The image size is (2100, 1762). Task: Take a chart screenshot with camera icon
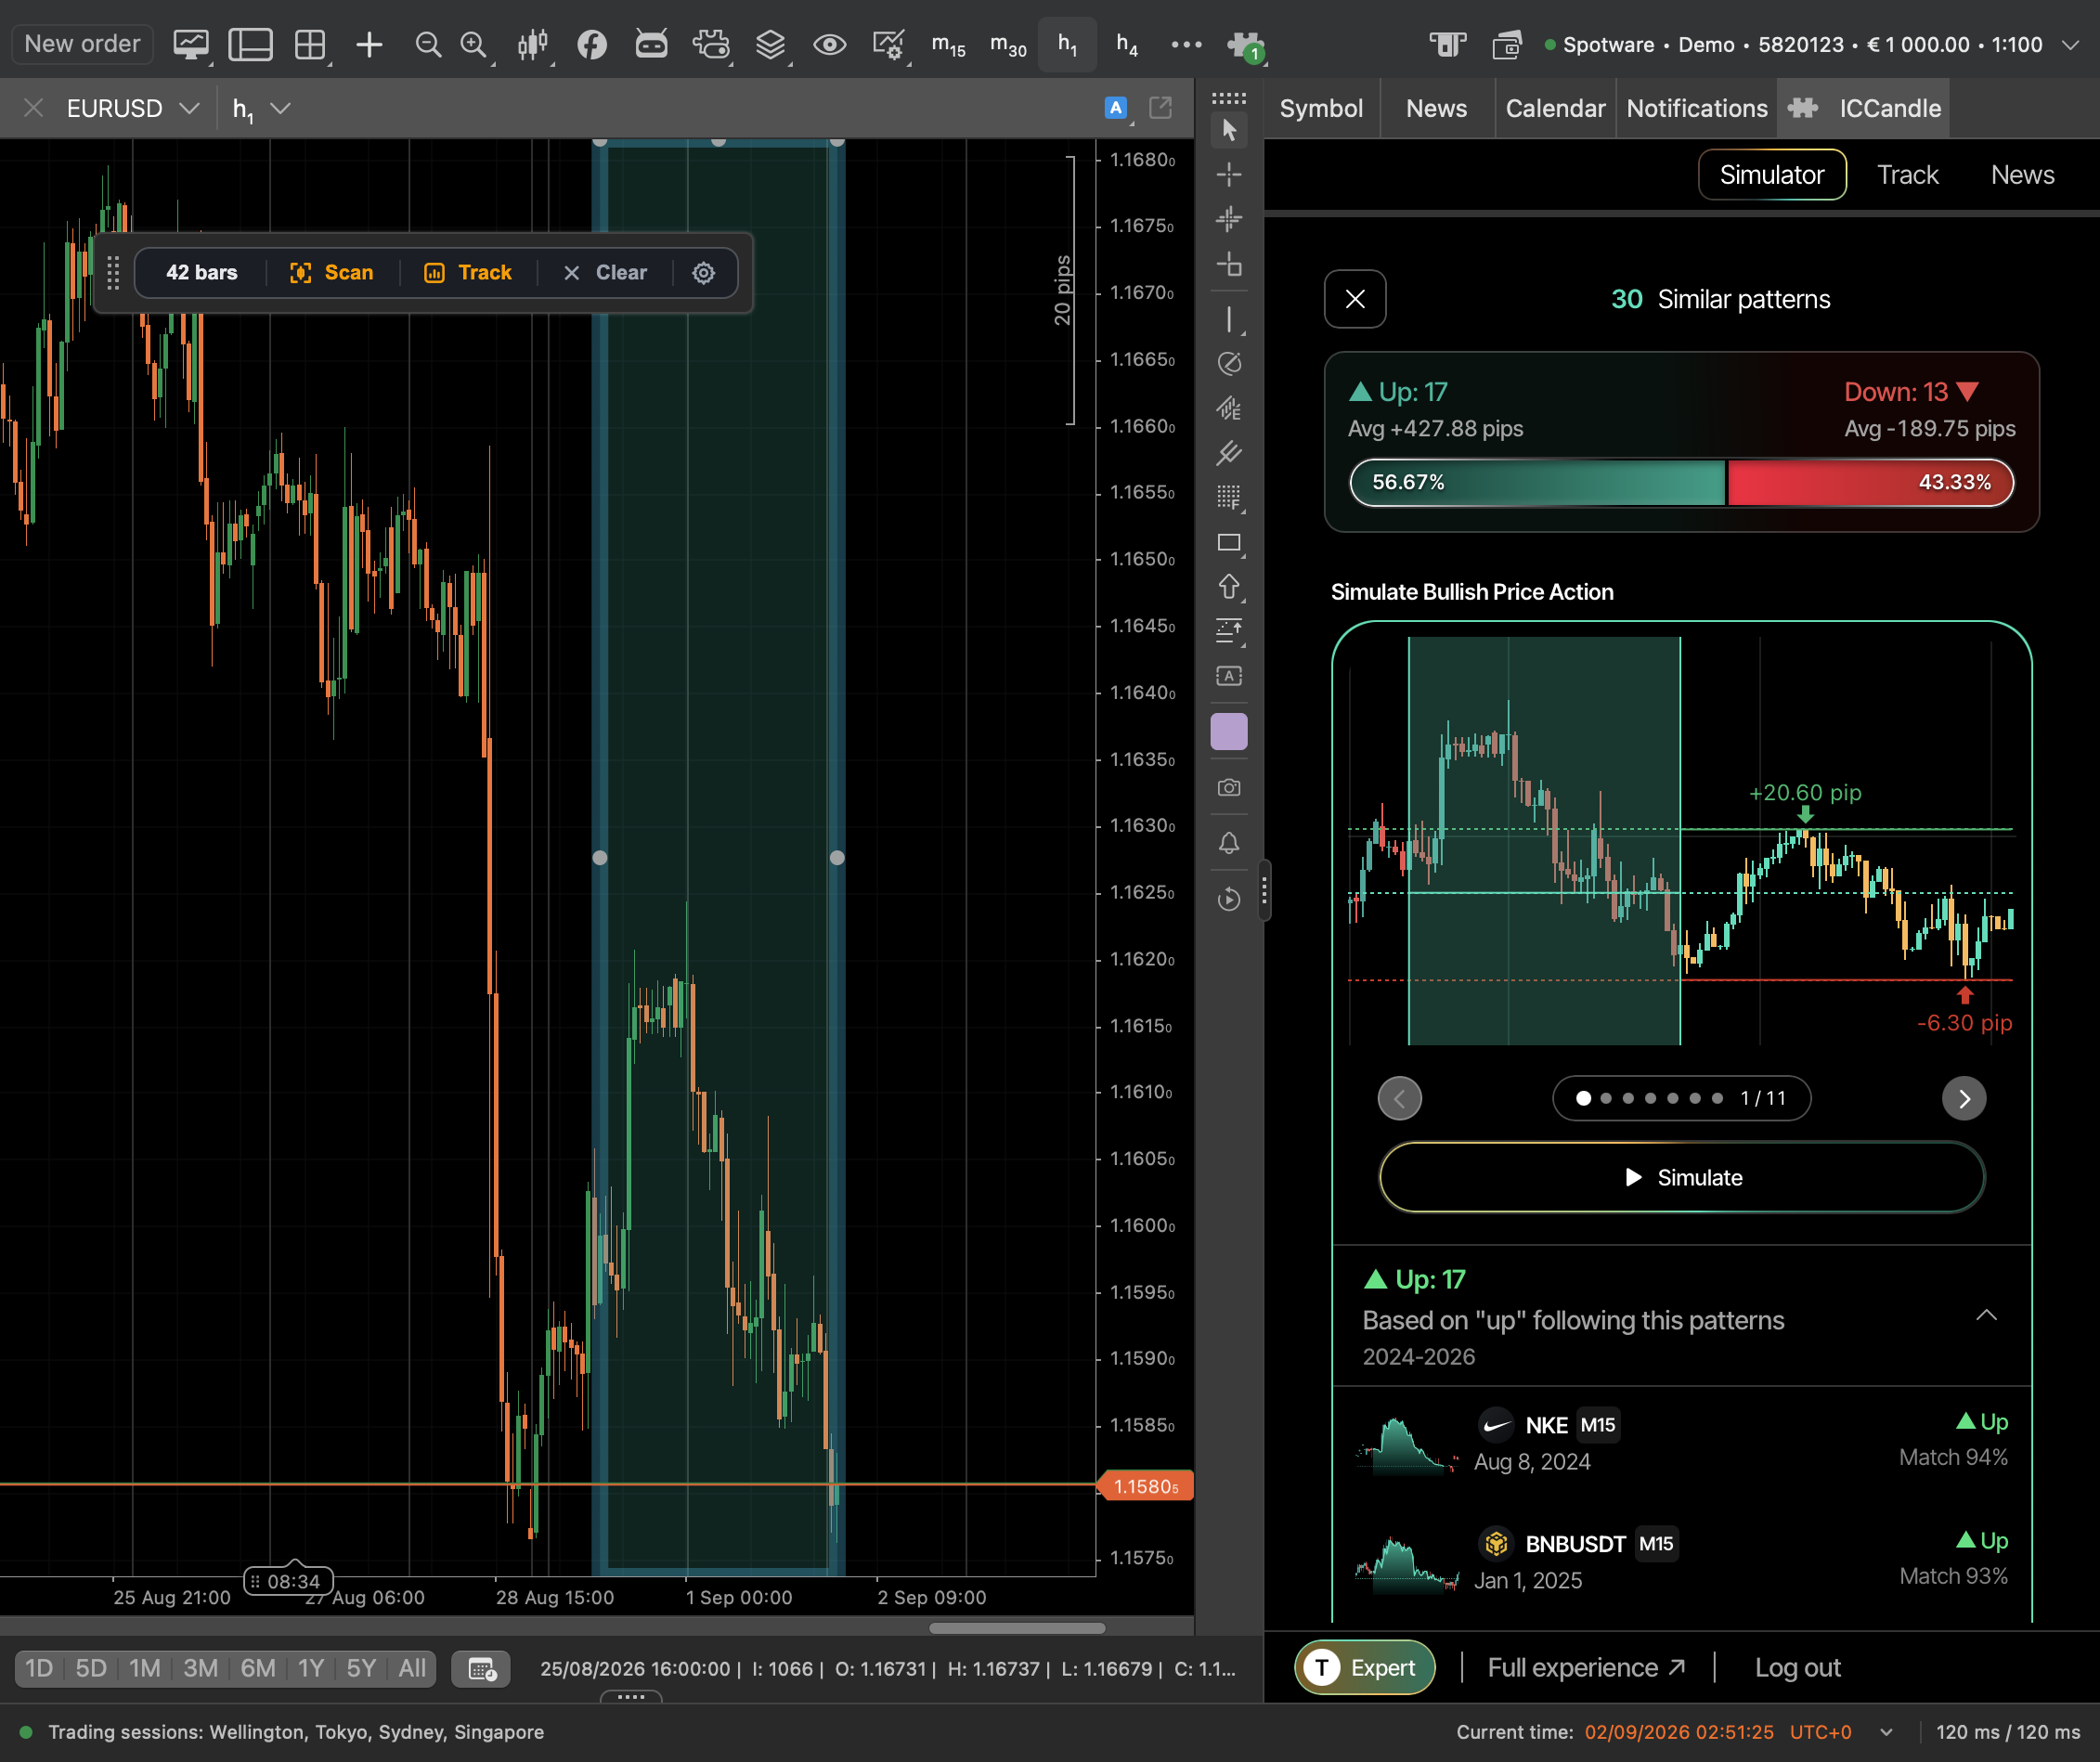(1229, 788)
